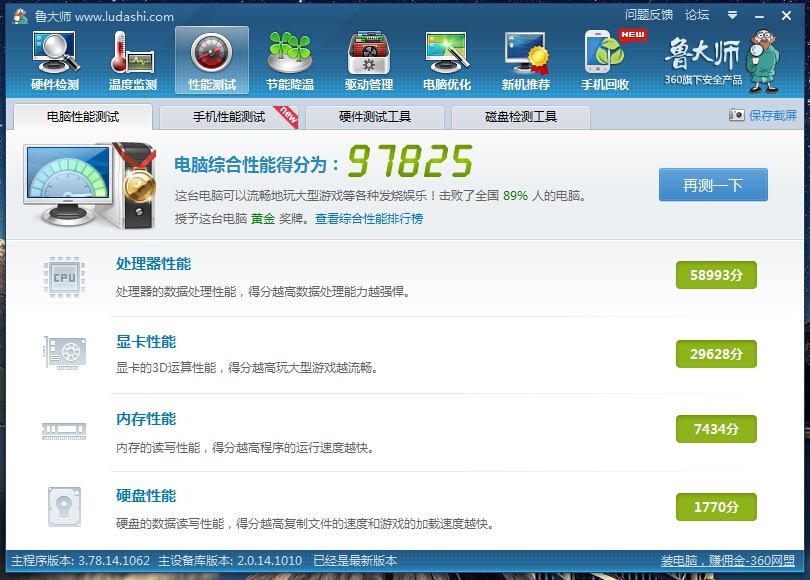
Task: Click the CPU chip icon
Action: pos(64,277)
